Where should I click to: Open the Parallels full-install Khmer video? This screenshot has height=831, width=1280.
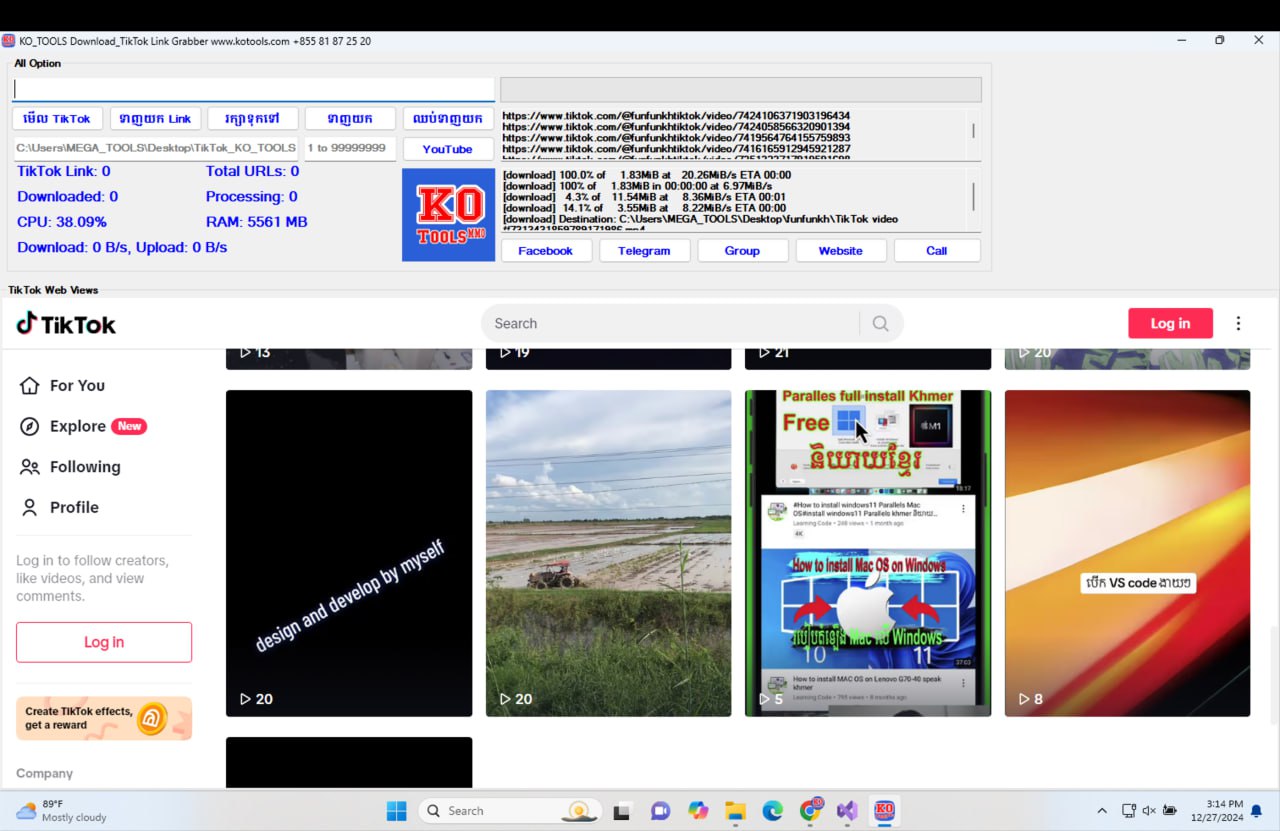pos(868,553)
